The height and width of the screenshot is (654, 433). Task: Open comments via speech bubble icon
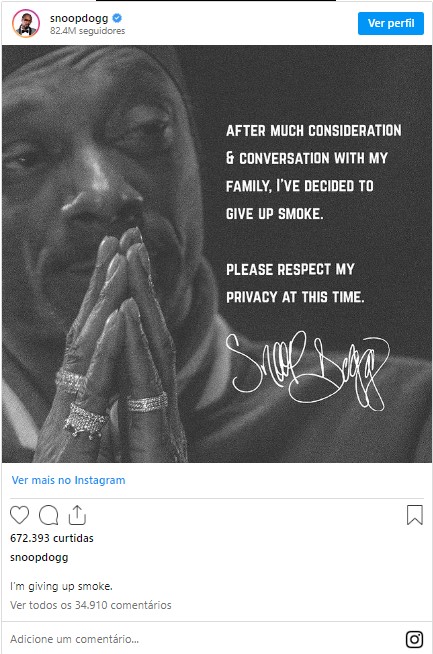(48, 515)
